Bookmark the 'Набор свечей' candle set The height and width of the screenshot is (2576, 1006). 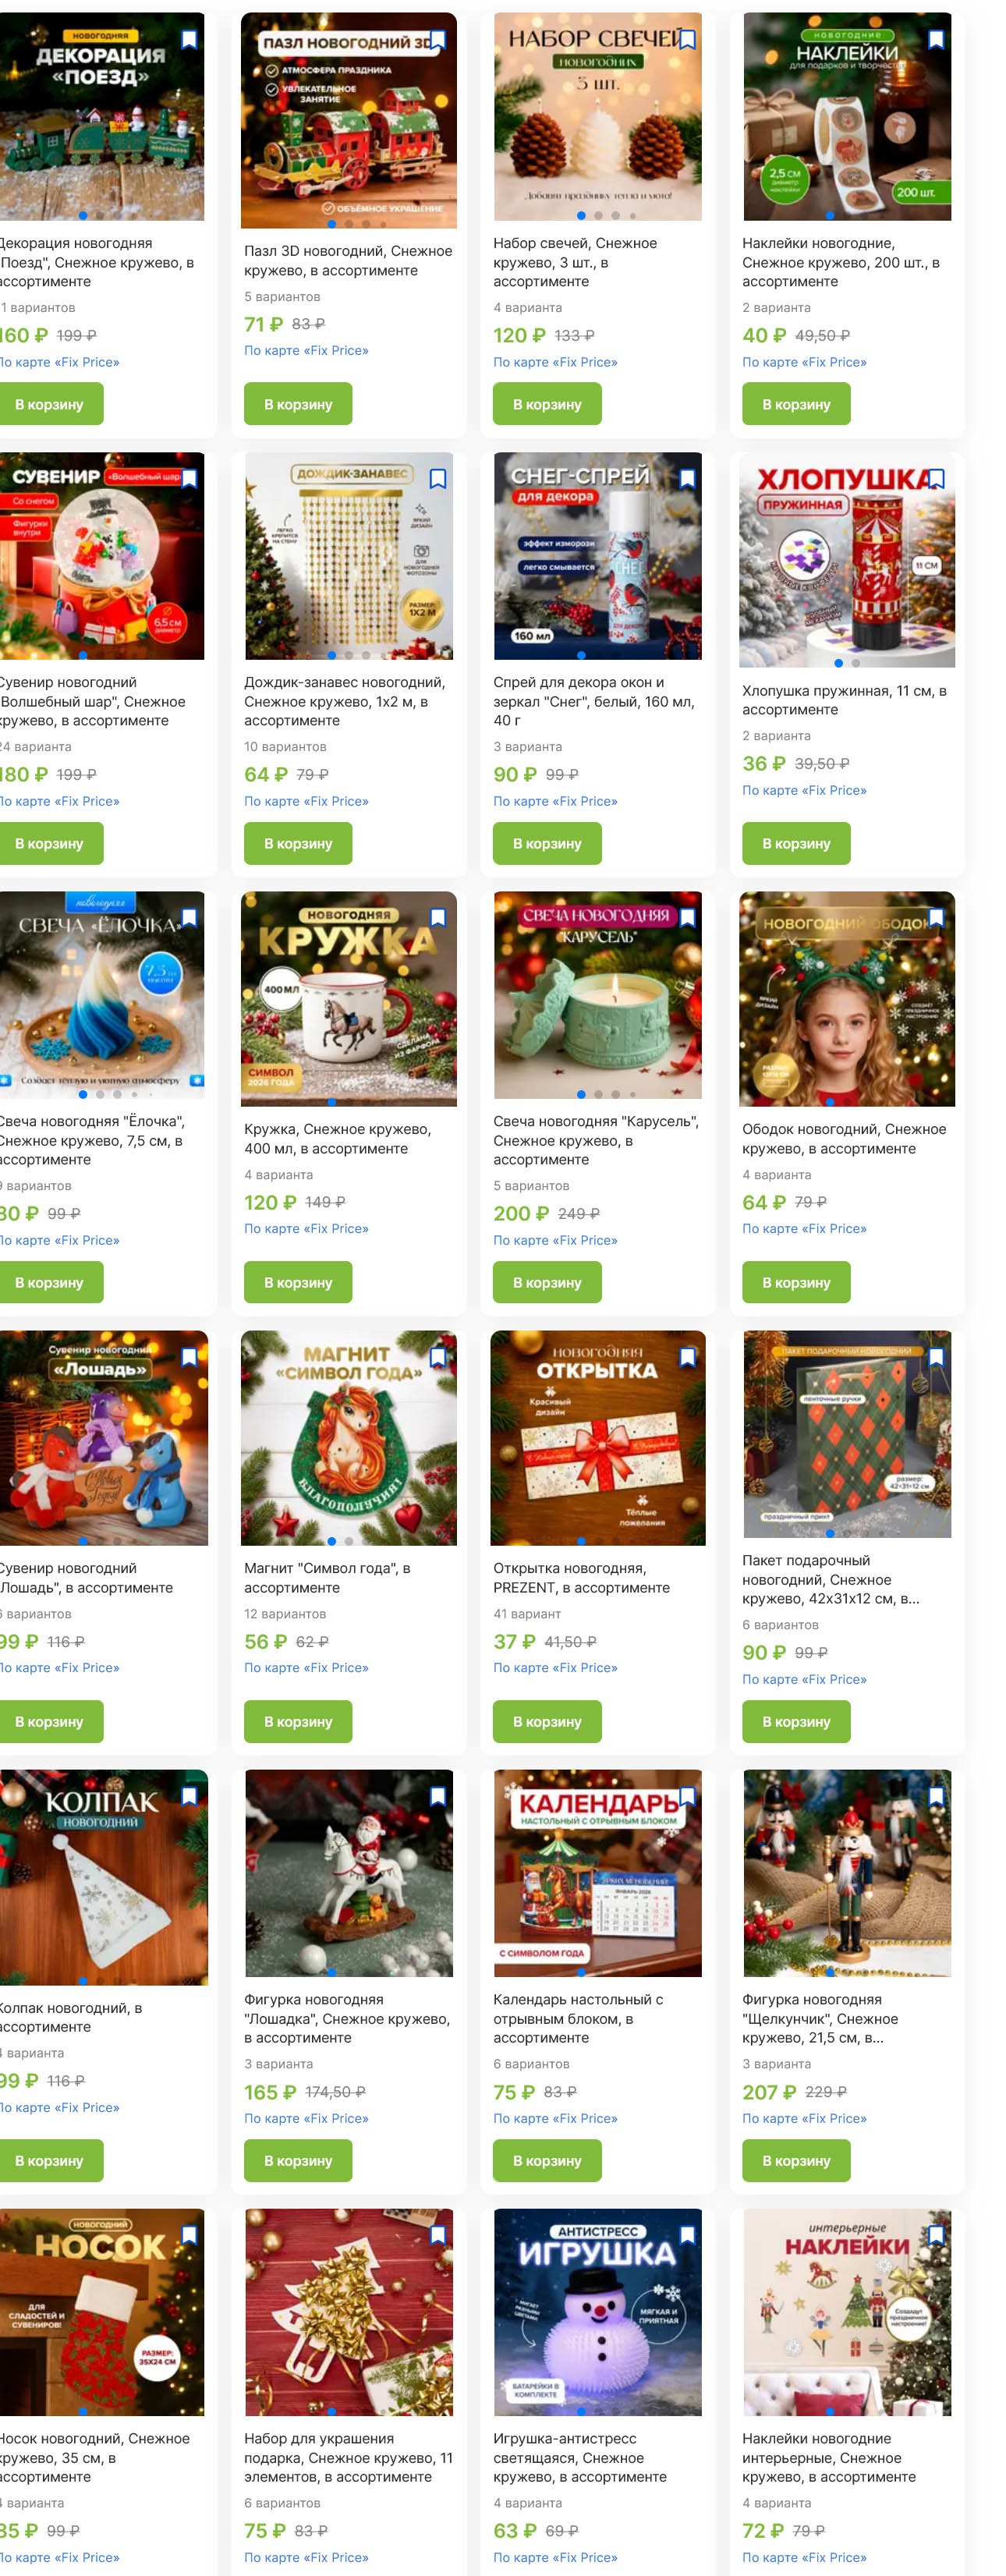pos(687,40)
